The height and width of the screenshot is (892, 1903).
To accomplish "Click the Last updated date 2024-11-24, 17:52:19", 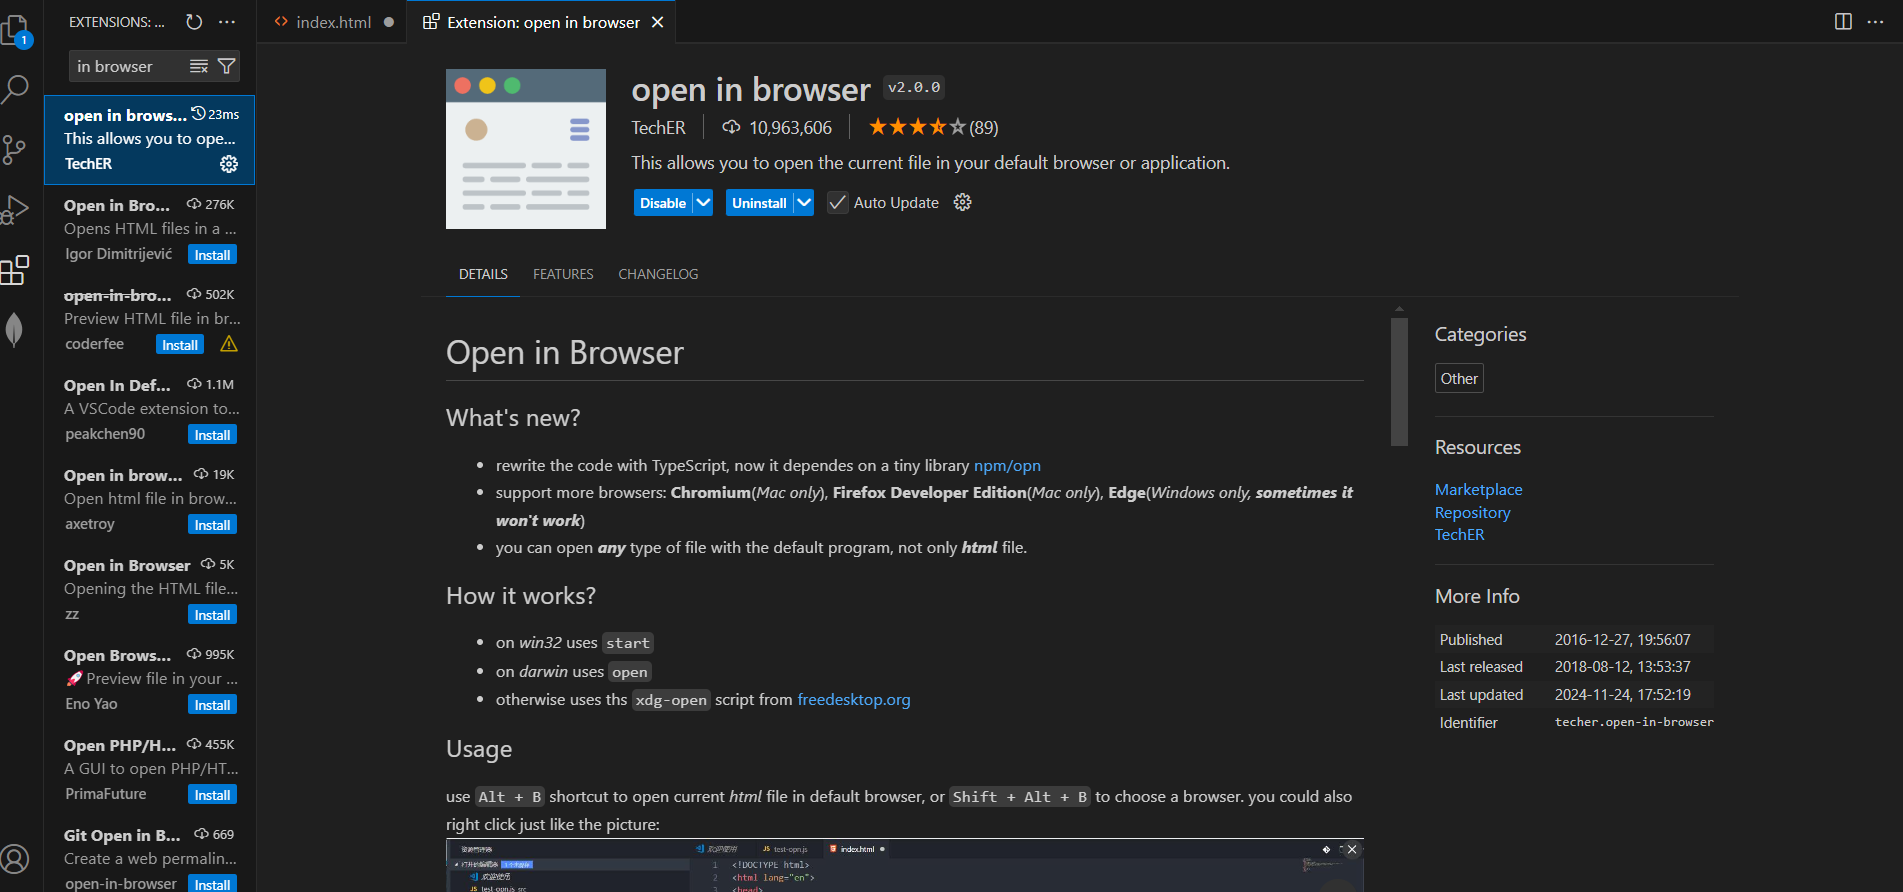I will [x=1622, y=694].
